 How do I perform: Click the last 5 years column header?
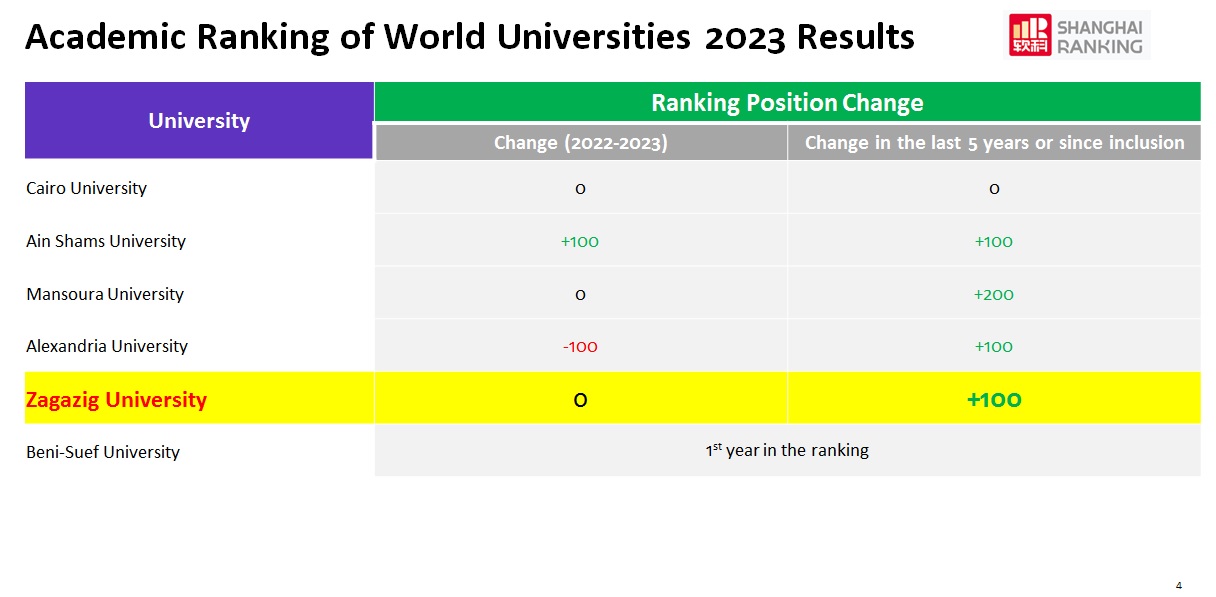(x=994, y=143)
